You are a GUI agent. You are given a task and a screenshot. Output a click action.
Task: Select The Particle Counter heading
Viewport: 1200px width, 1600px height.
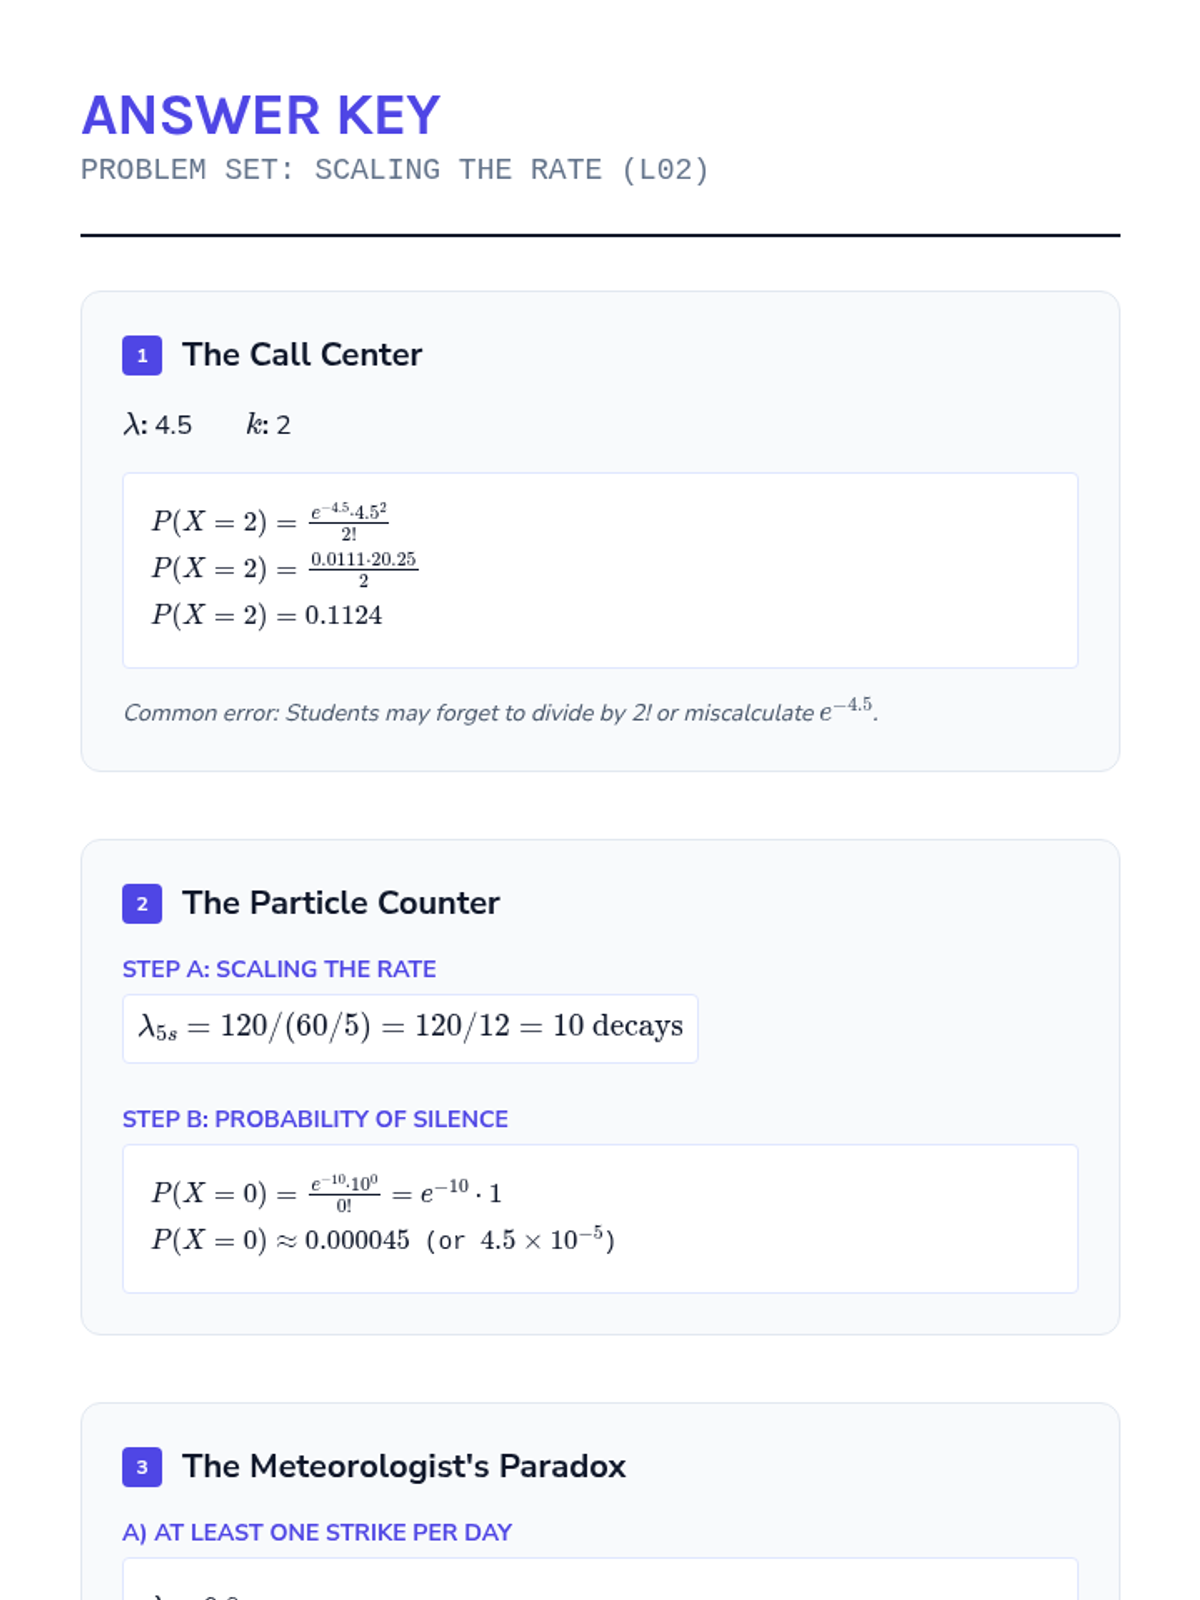point(340,903)
